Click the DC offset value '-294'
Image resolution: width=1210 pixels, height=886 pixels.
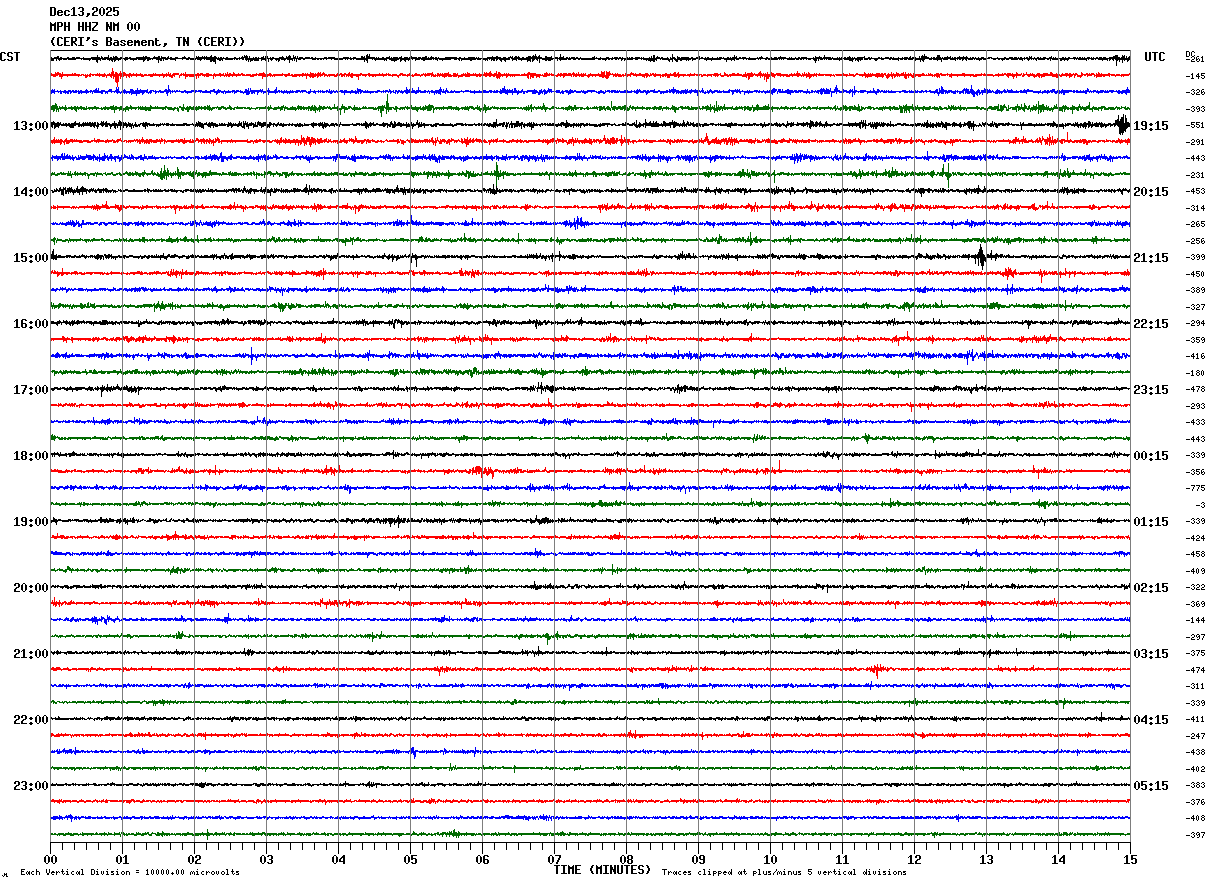click(1195, 324)
